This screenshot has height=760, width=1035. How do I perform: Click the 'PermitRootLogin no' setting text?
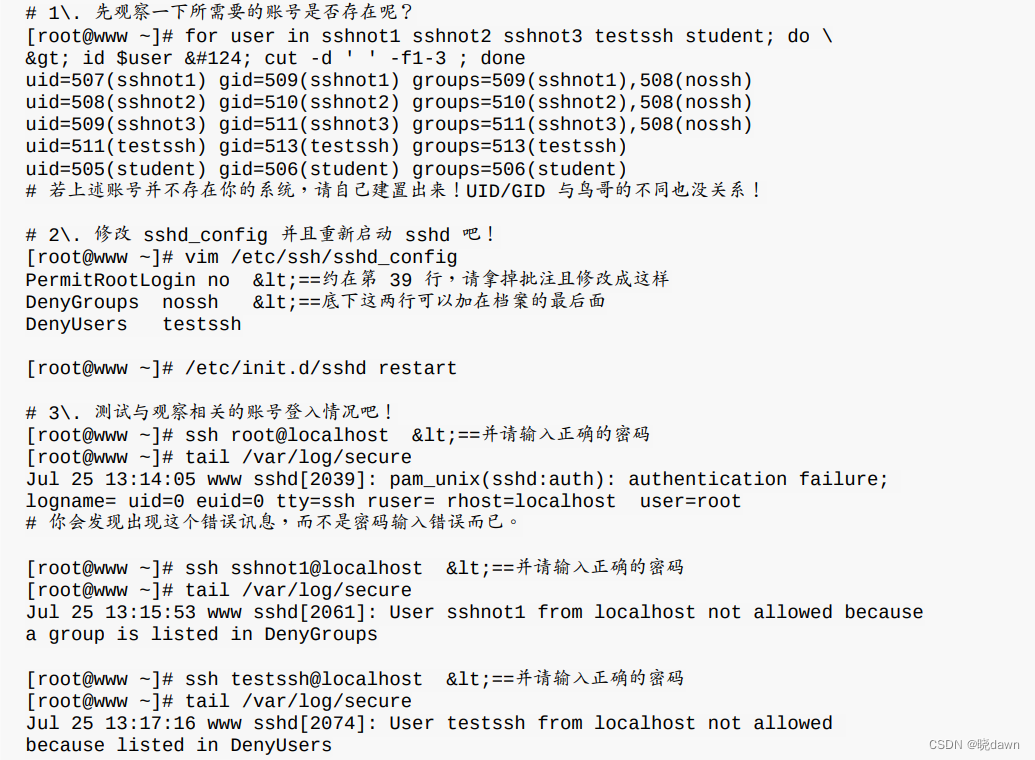click(127, 280)
